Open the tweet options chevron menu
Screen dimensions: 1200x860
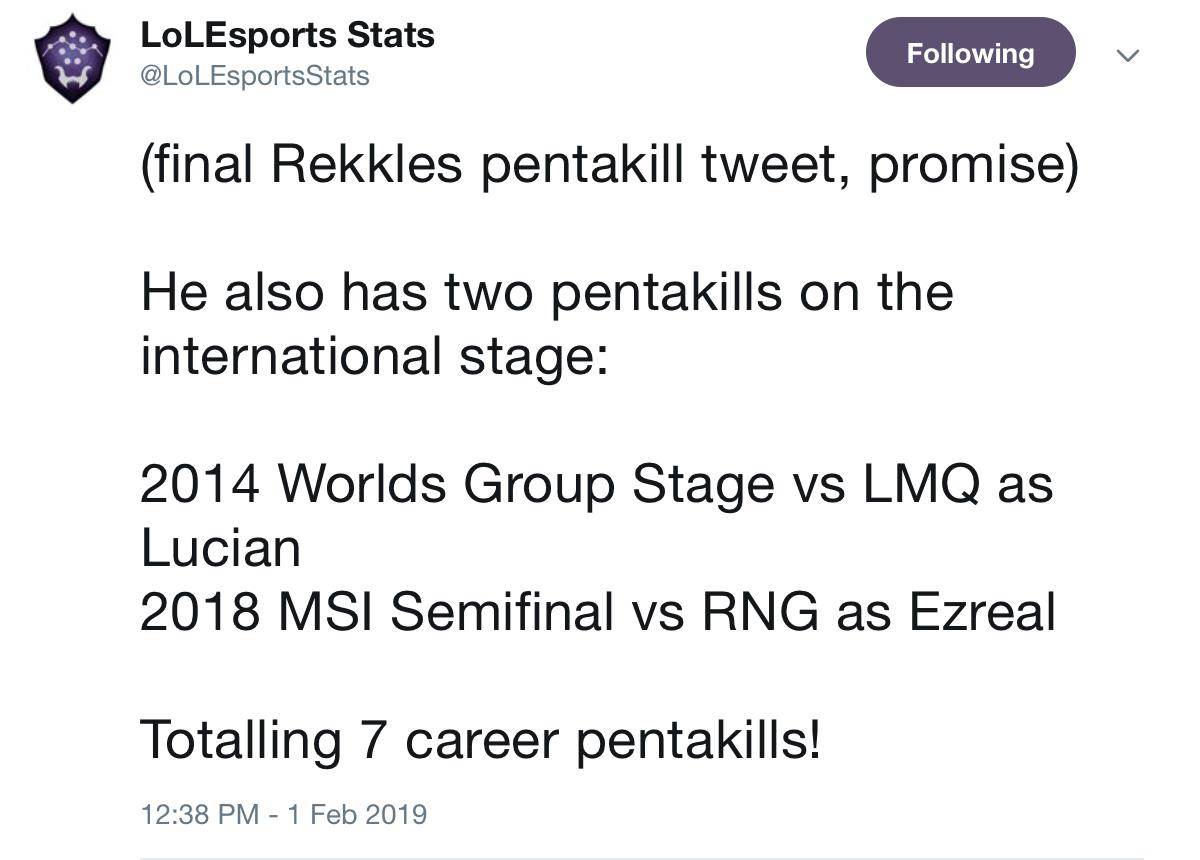point(1128,56)
